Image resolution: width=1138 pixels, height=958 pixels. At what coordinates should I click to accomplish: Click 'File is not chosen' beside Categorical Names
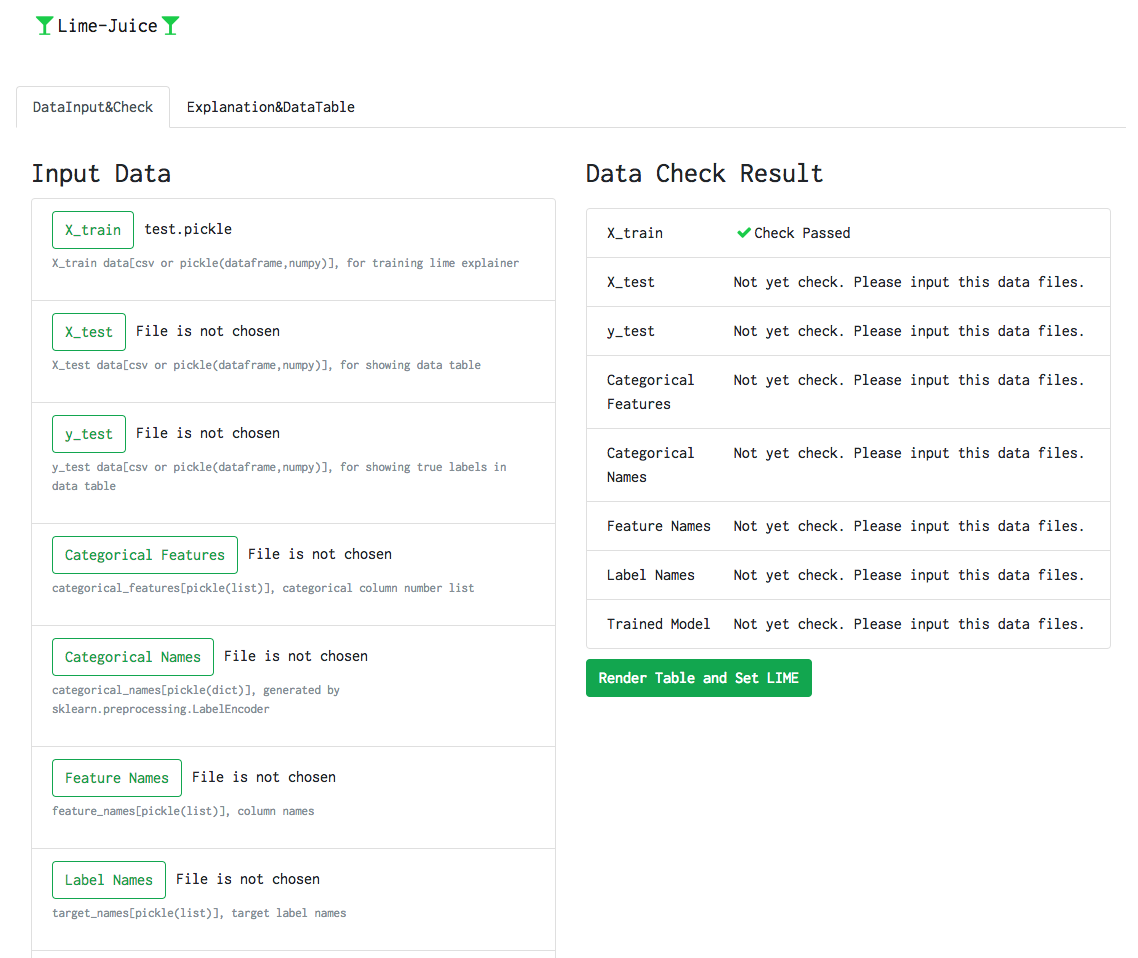[296, 656]
